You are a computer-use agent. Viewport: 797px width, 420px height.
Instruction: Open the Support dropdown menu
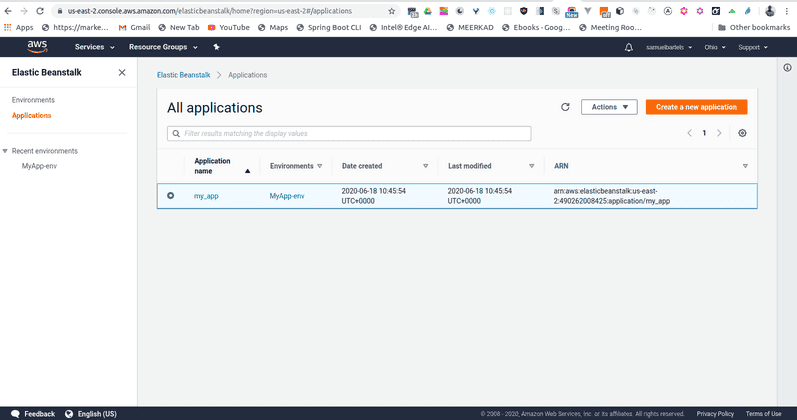pos(753,47)
